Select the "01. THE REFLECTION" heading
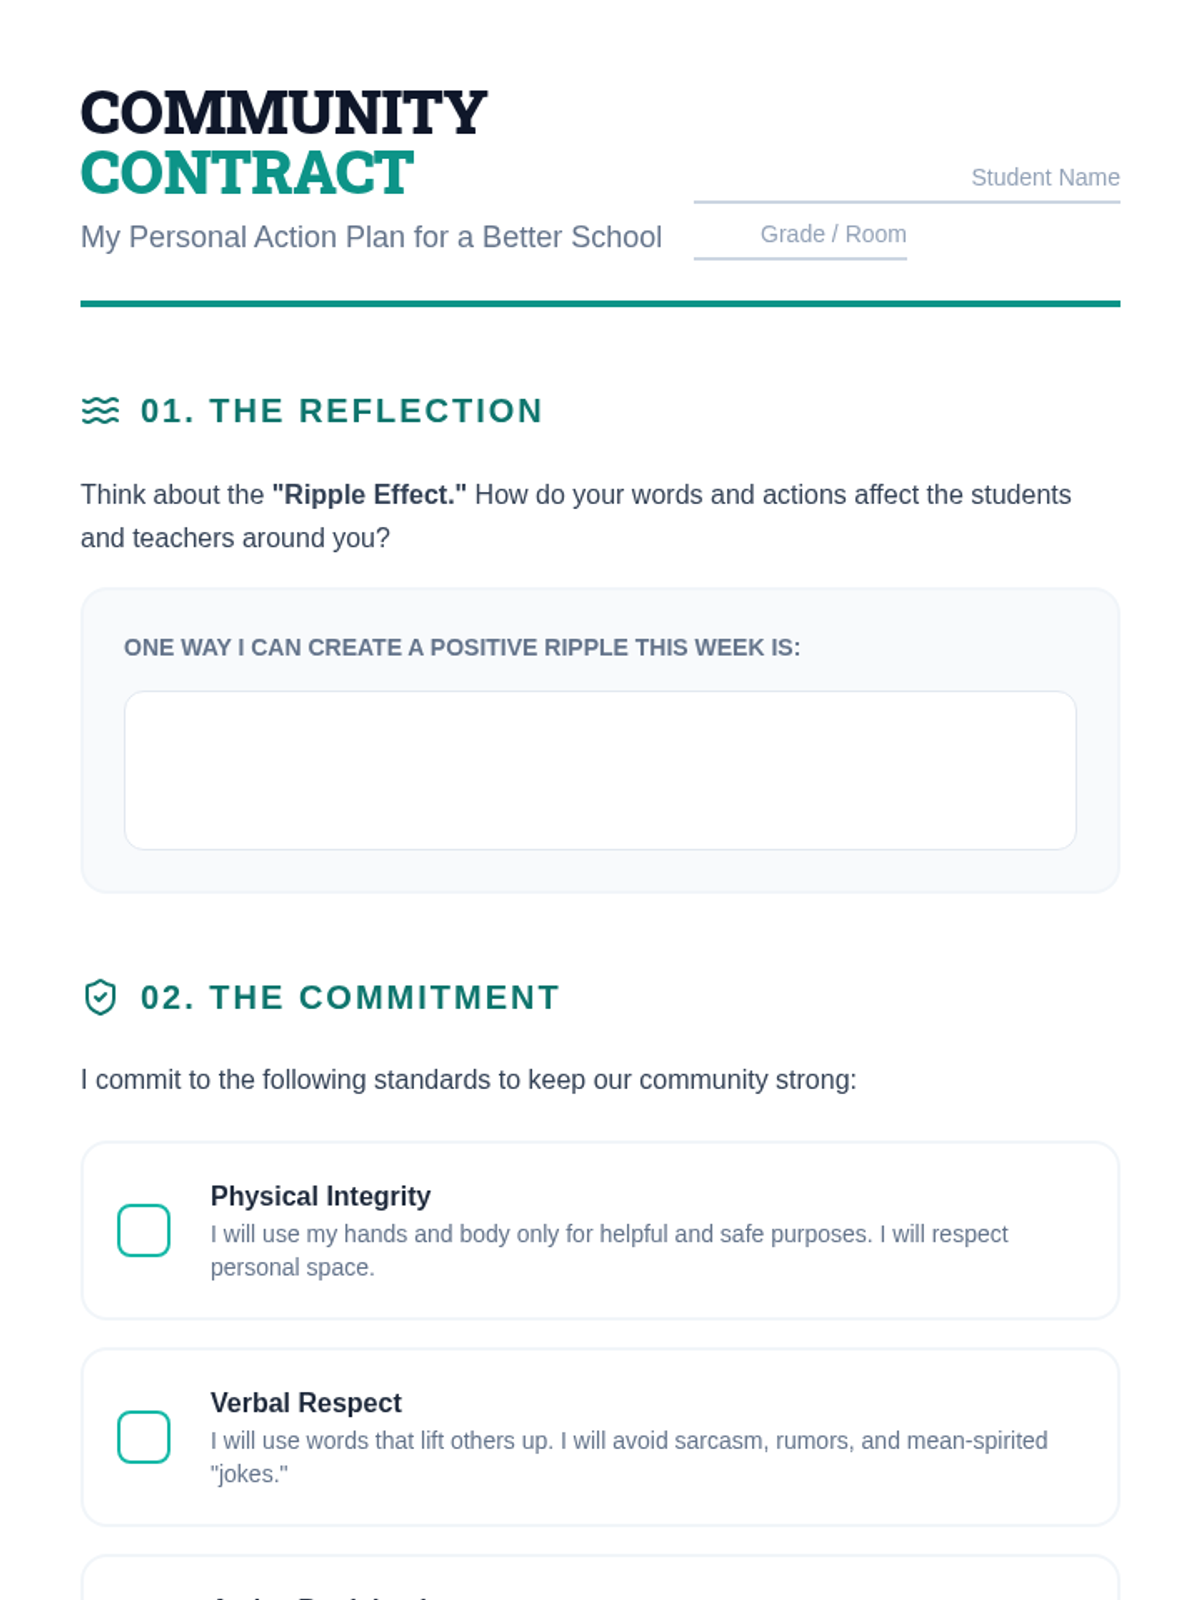The height and width of the screenshot is (1600, 1200). [x=341, y=411]
